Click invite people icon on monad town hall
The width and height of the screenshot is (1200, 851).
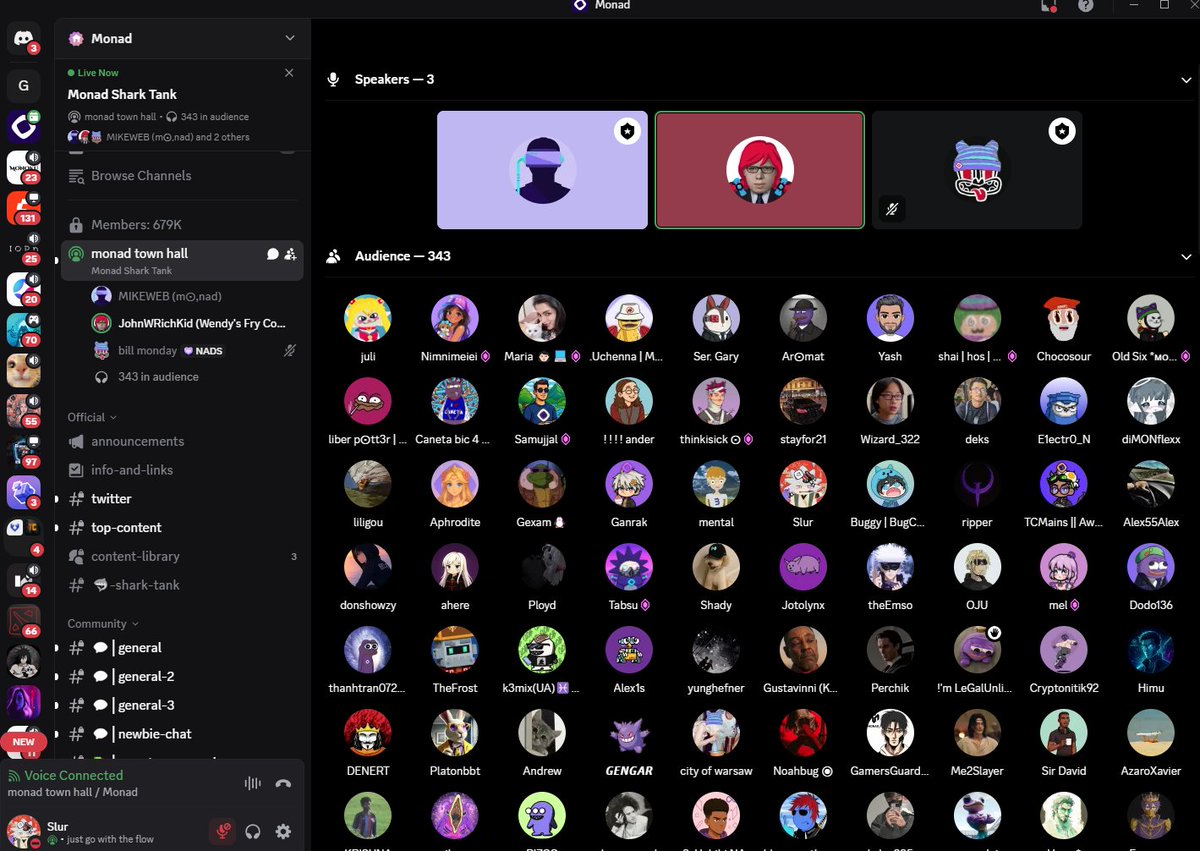pos(290,254)
